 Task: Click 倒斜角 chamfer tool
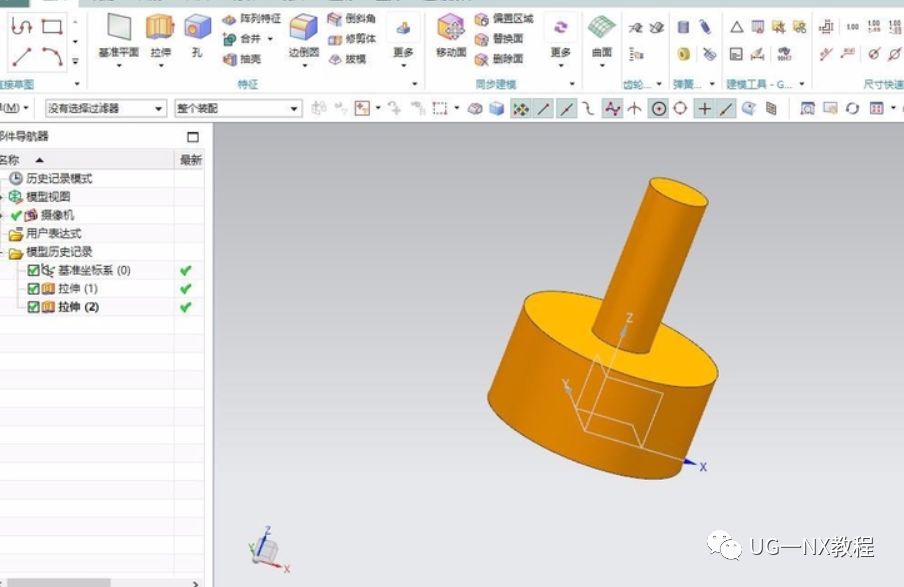352,19
